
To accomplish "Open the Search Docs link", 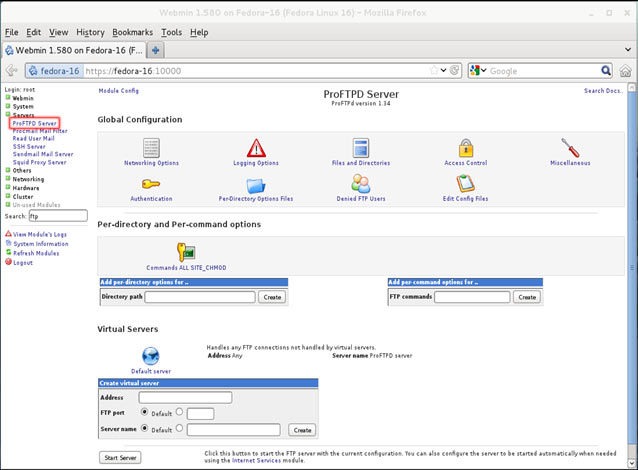I will 603,91.
